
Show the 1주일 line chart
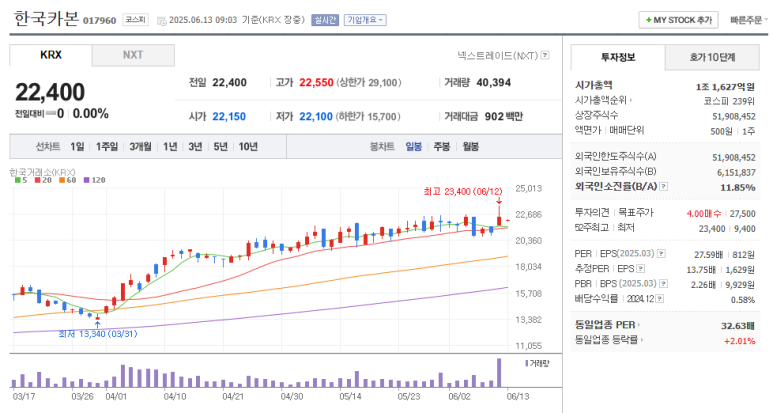[107, 146]
